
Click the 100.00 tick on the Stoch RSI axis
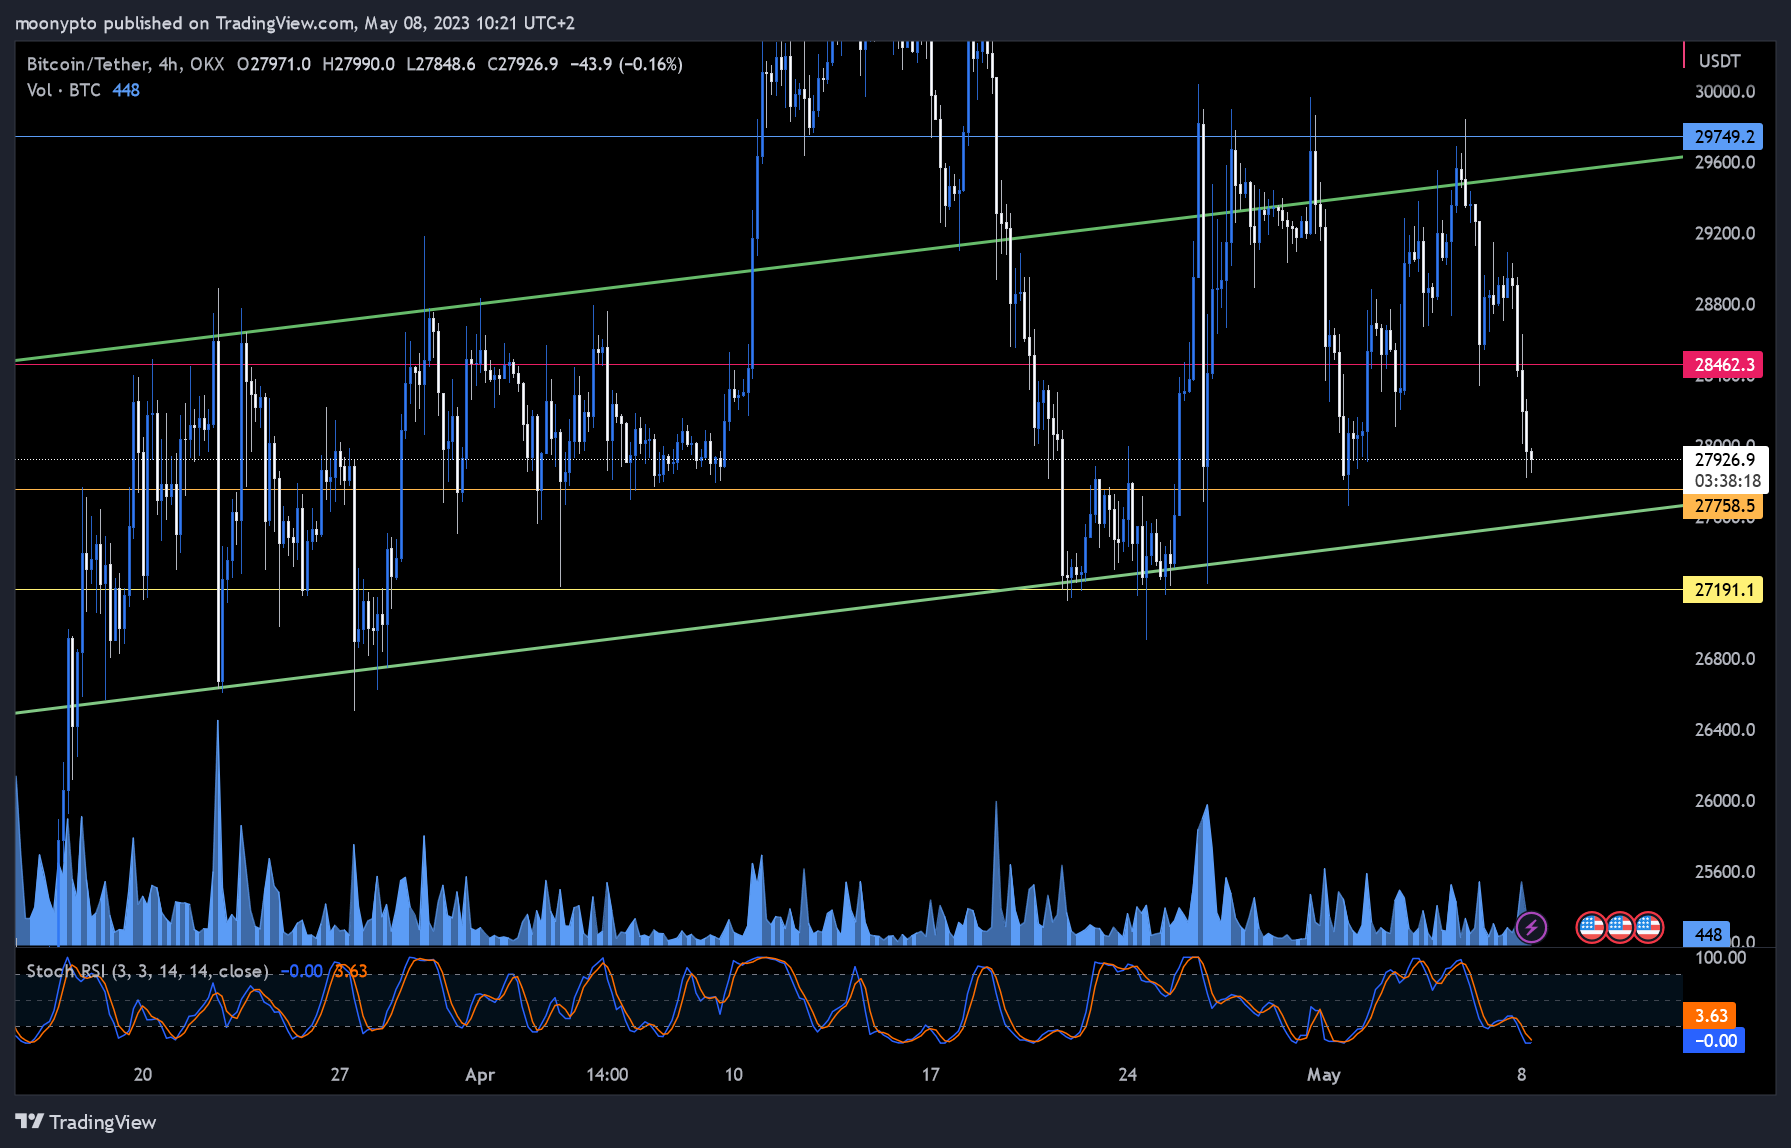click(x=1720, y=958)
